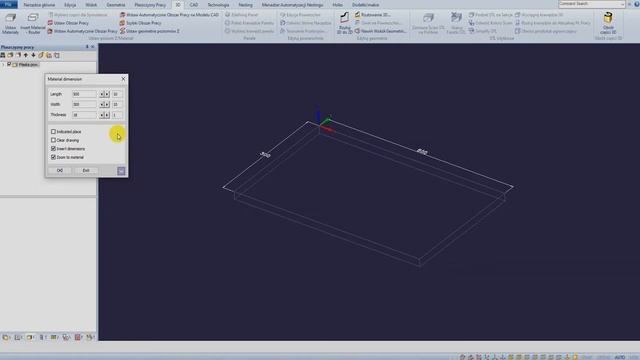Increase Length with the right arrow
This screenshot has width=640, height=360.
tap(107, 94)
